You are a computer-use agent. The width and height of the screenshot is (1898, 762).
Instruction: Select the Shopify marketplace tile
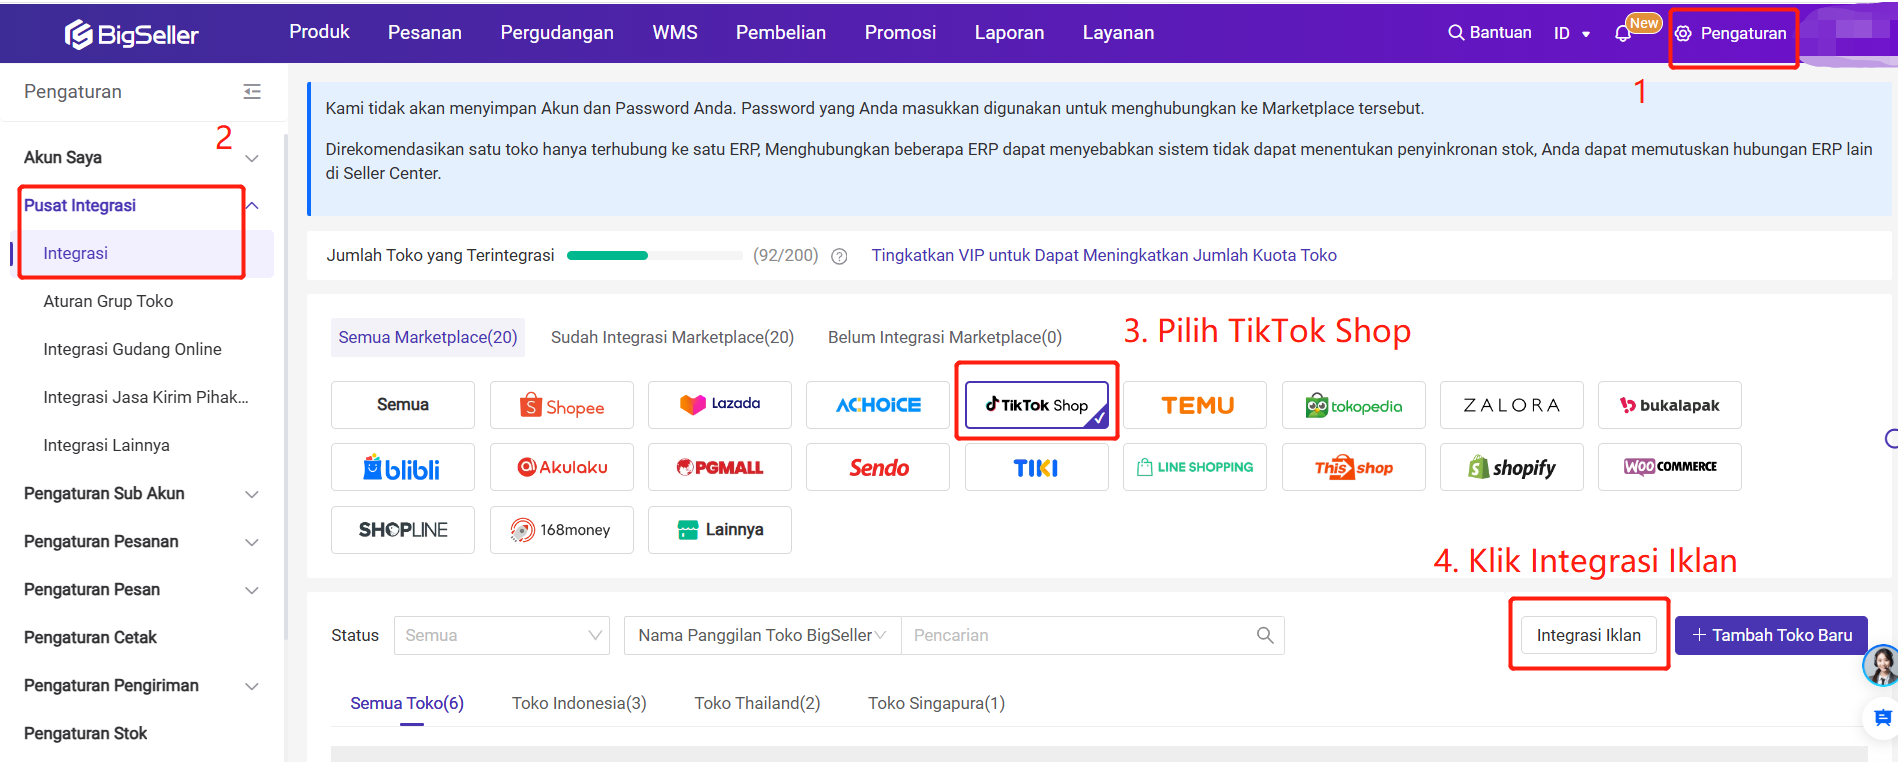[1512, 467]
